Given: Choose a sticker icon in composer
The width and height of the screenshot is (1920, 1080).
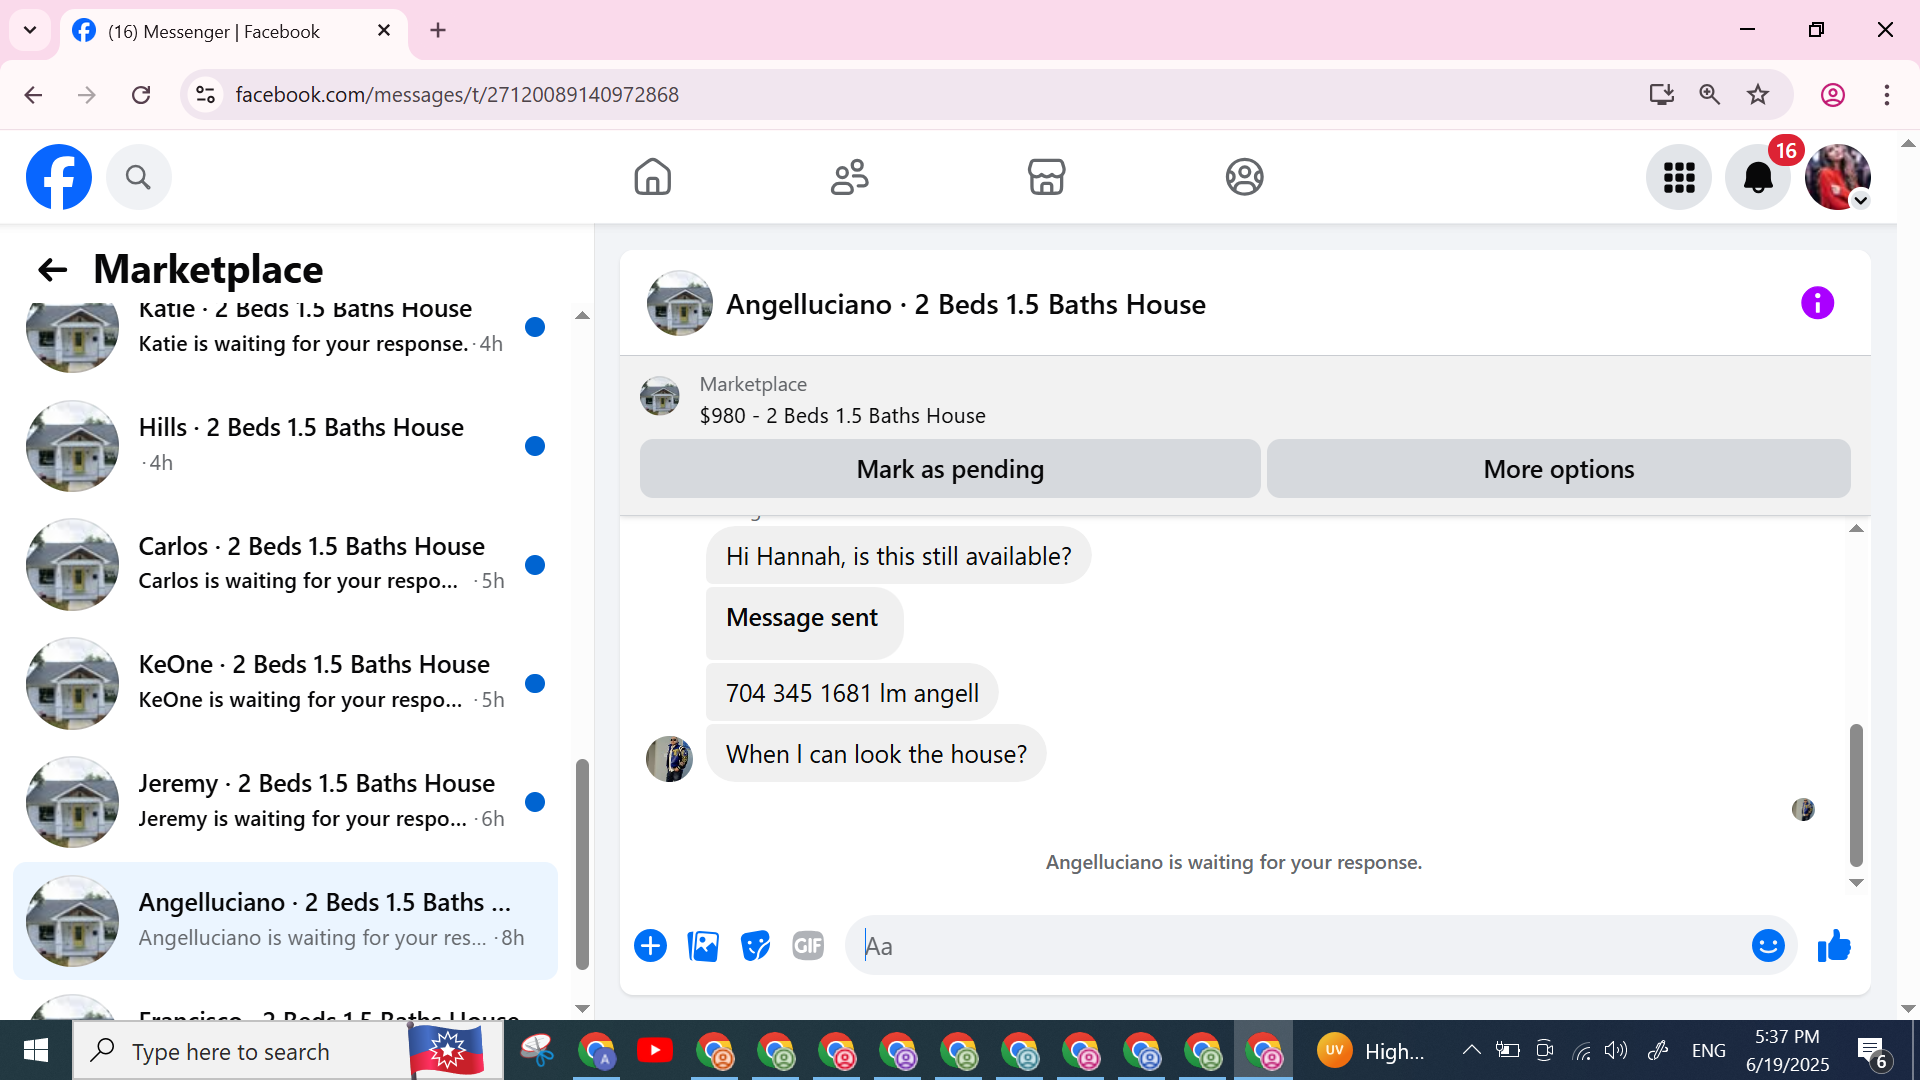Looking at the screenshot, I should [x=755, y=945].
